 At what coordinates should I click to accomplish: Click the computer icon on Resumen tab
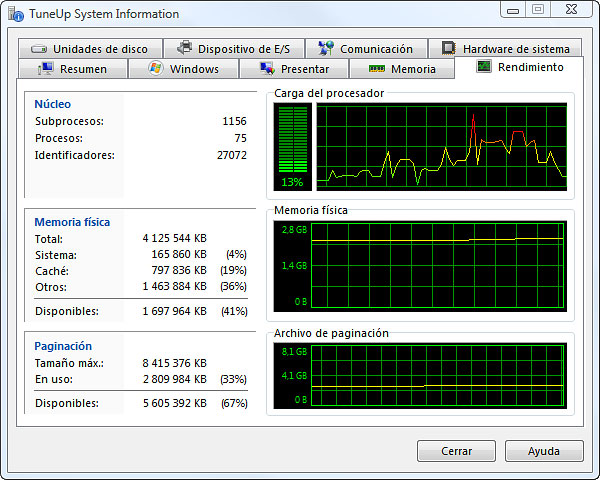[46, 69]
